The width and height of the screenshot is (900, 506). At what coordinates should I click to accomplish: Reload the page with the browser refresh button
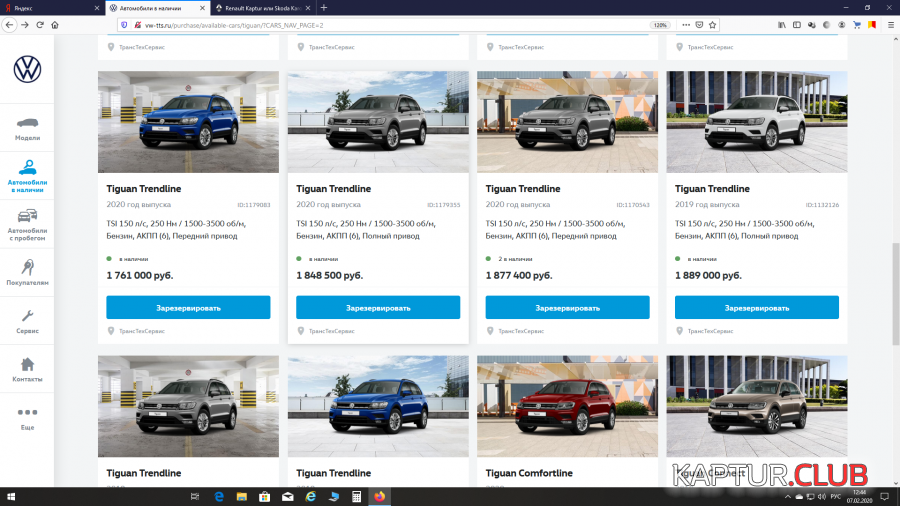point(40,24)
